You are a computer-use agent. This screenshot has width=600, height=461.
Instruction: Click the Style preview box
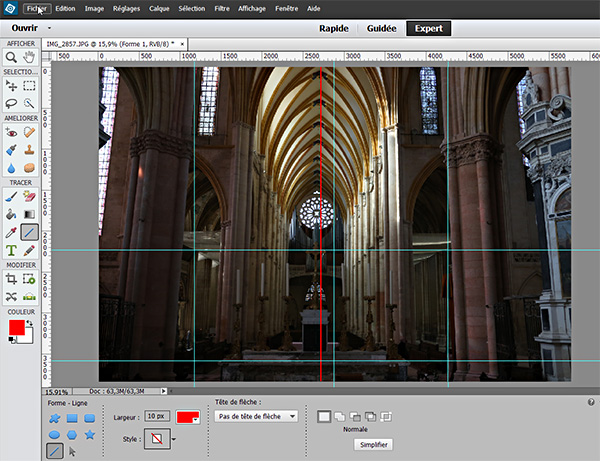[x=157, y=439]
